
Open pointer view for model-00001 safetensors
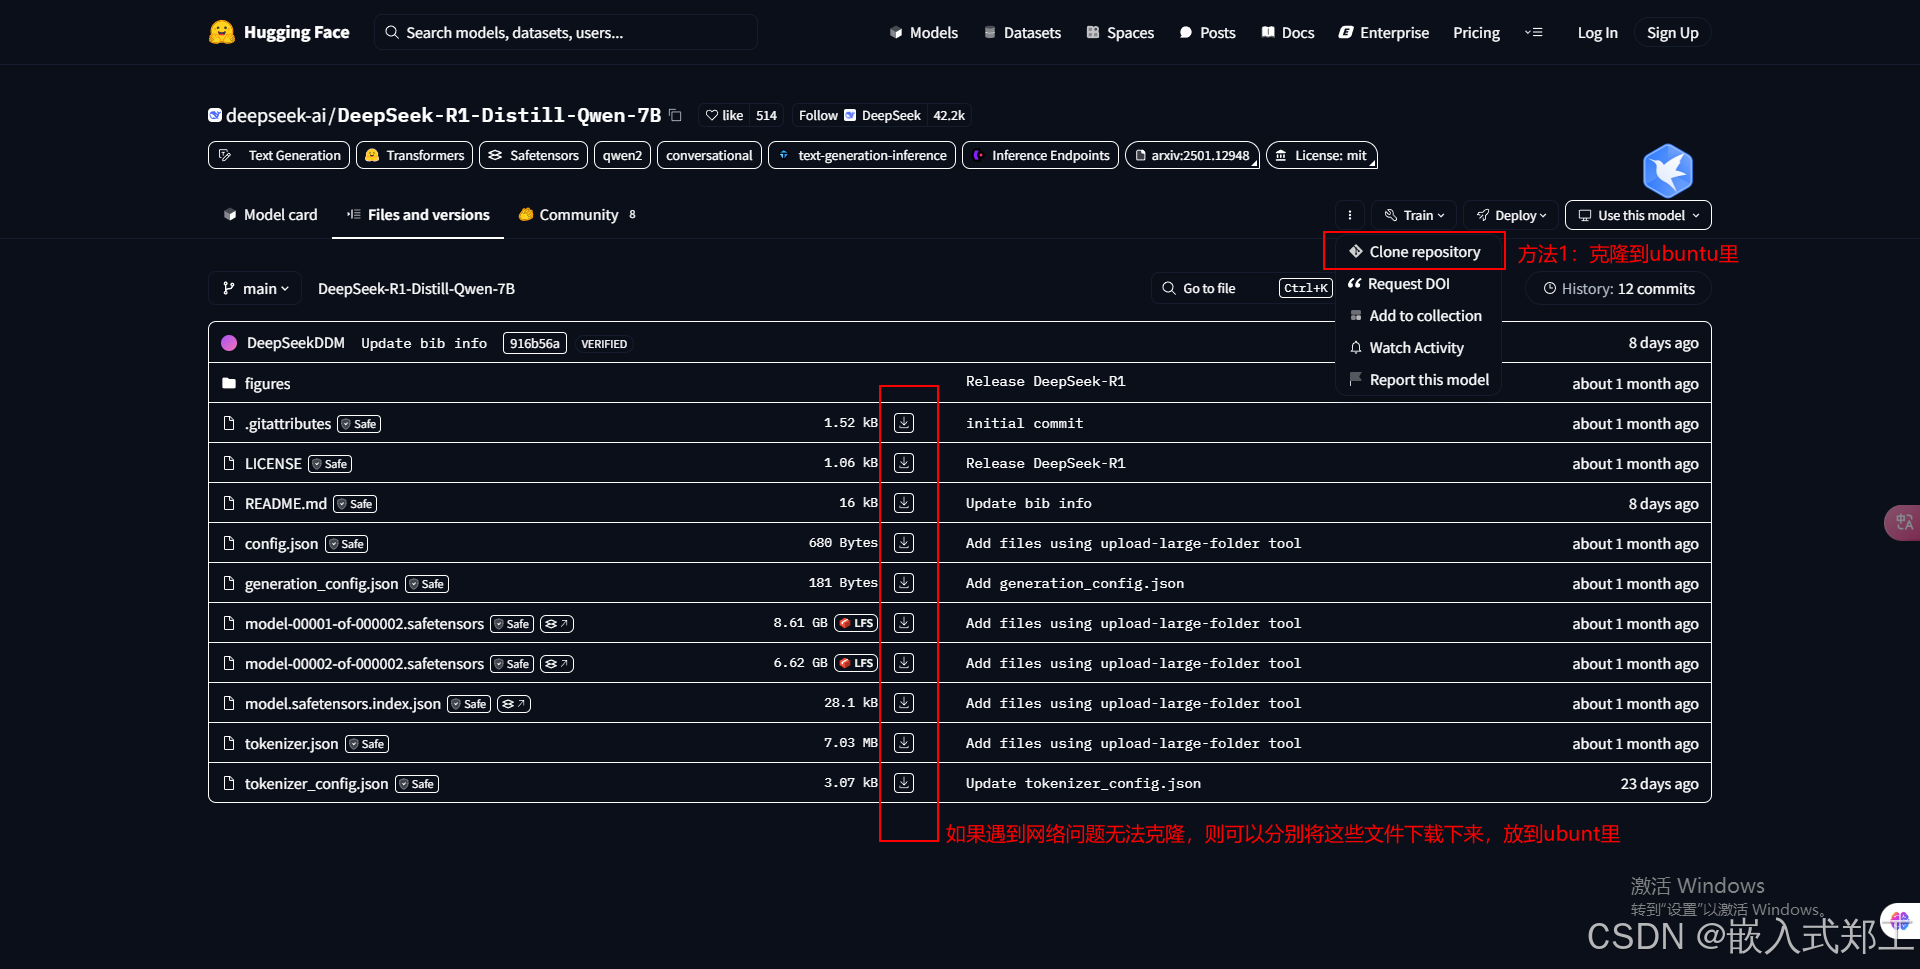click(x=557, y=624)
